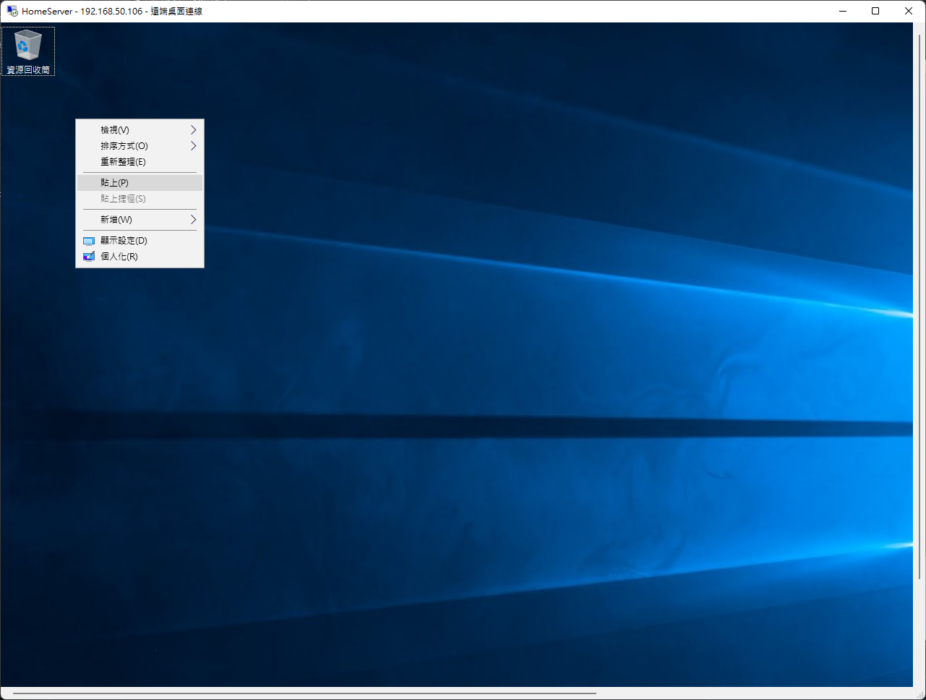Minimize the Remote Desktop window
Screen dimensions: 926x700
(843, 11)
